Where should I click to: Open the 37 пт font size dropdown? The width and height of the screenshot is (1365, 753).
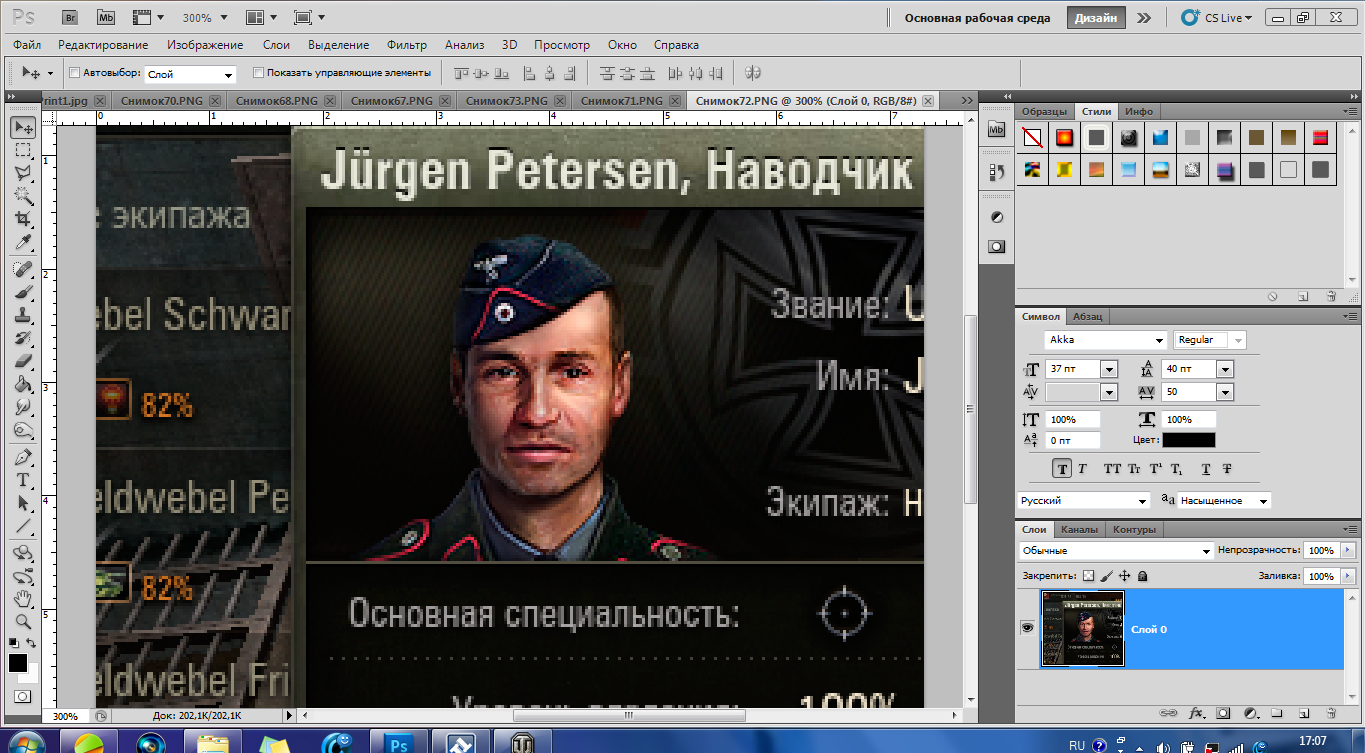(x=1108, y=369)
